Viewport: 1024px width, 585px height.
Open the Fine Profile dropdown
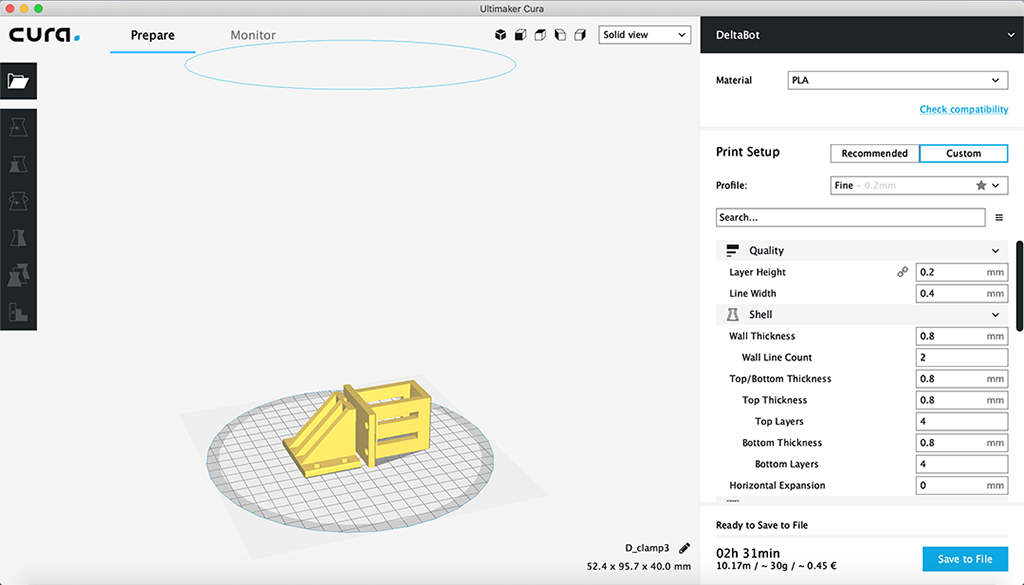pos(919,185)
